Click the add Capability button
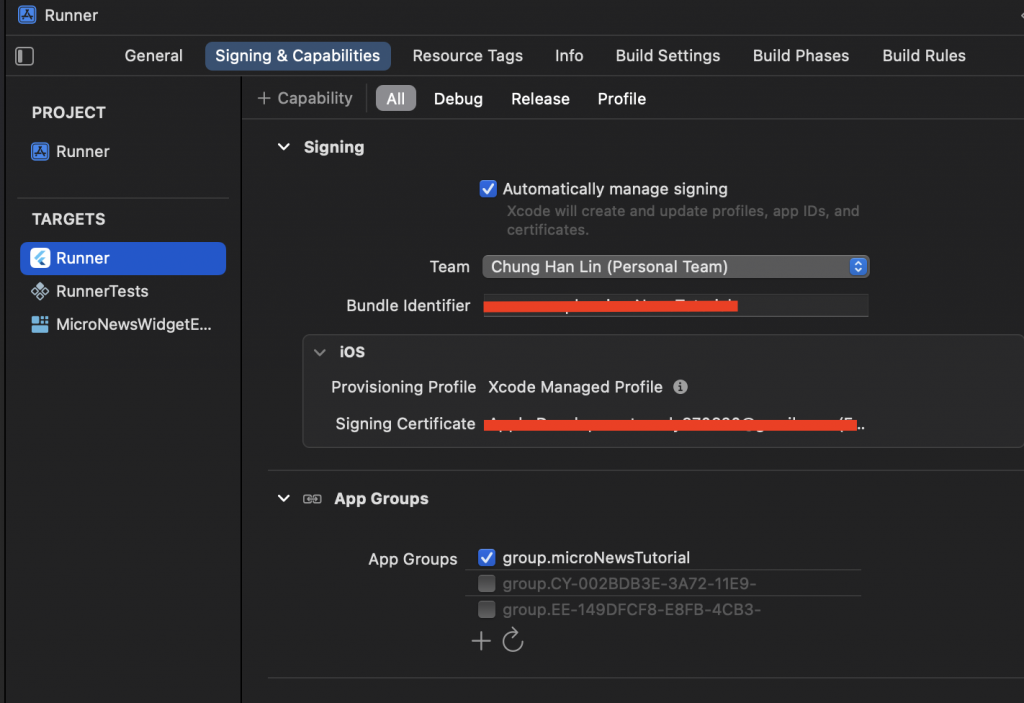 click(x=305, y=98)
